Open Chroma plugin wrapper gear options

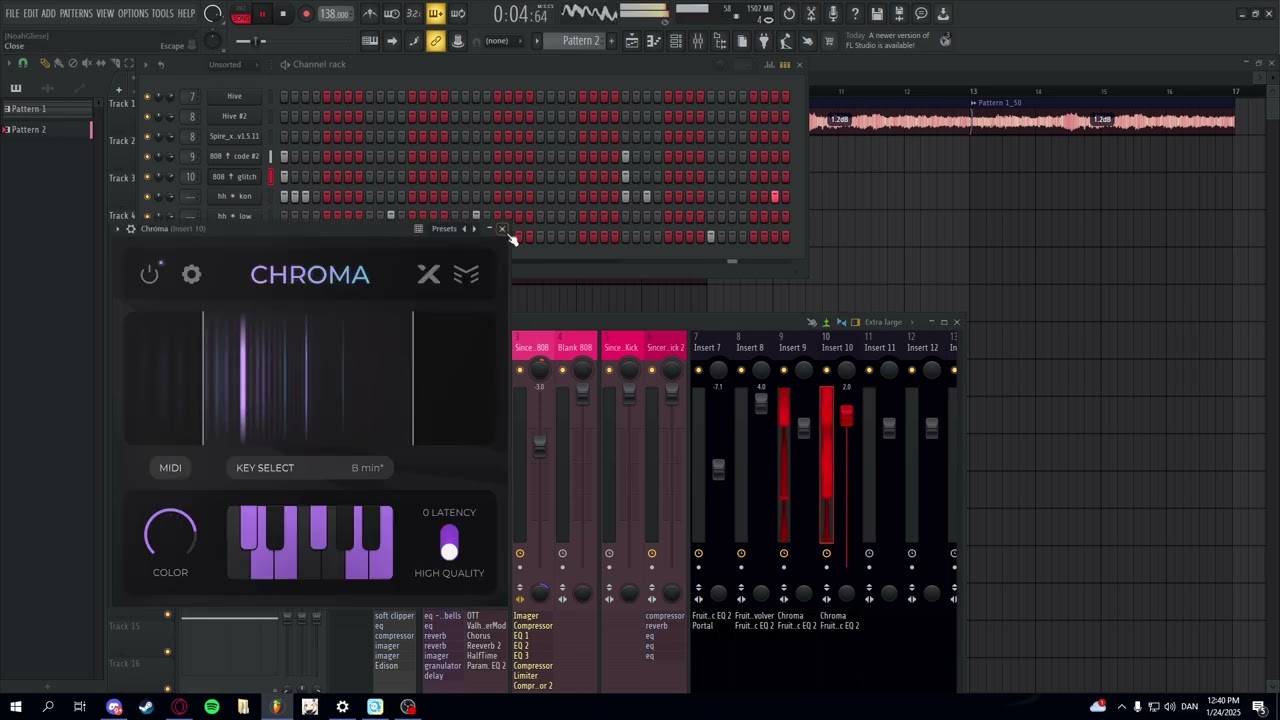click(x=131, y=229)
